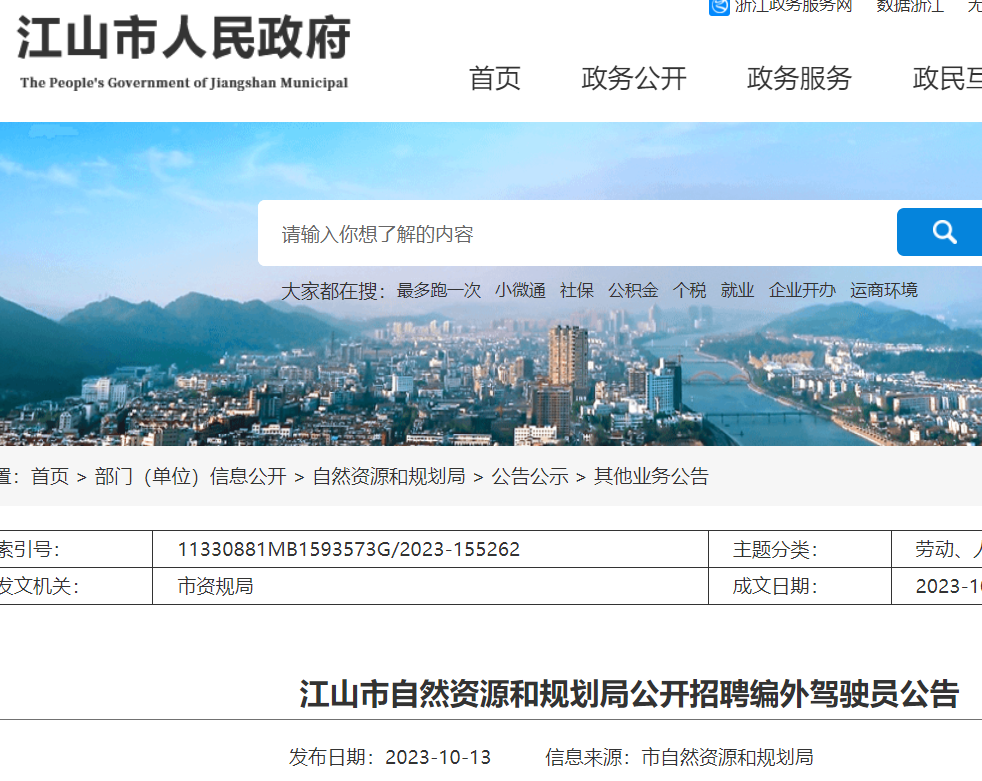Search hot keyword 社保
982x781 pixels.
pos(577,291)
